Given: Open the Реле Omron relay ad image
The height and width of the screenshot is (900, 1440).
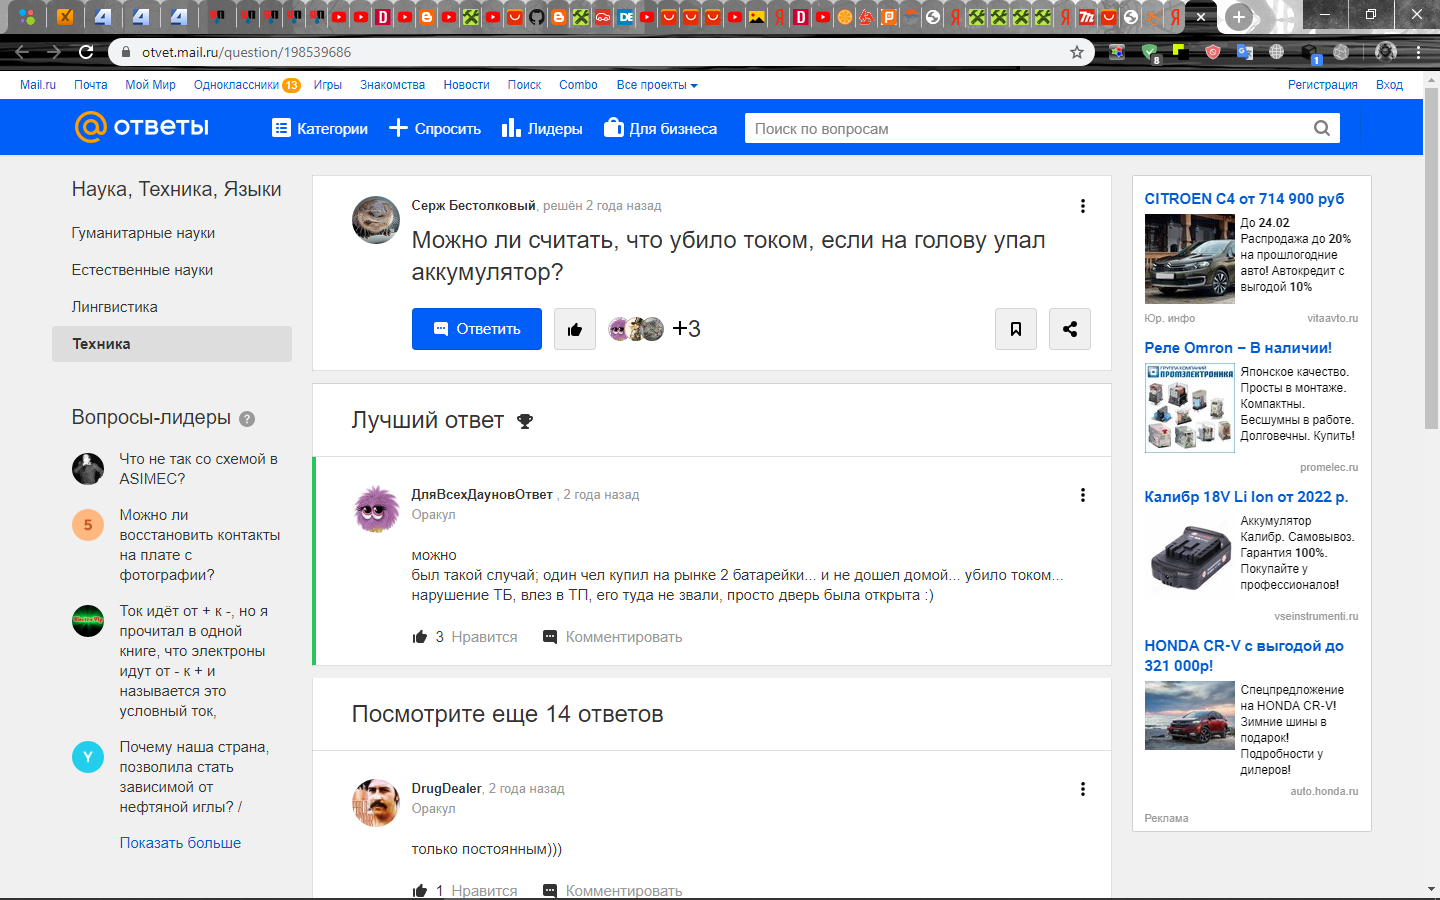Looking at the screenshot, I should [1189, 408].
